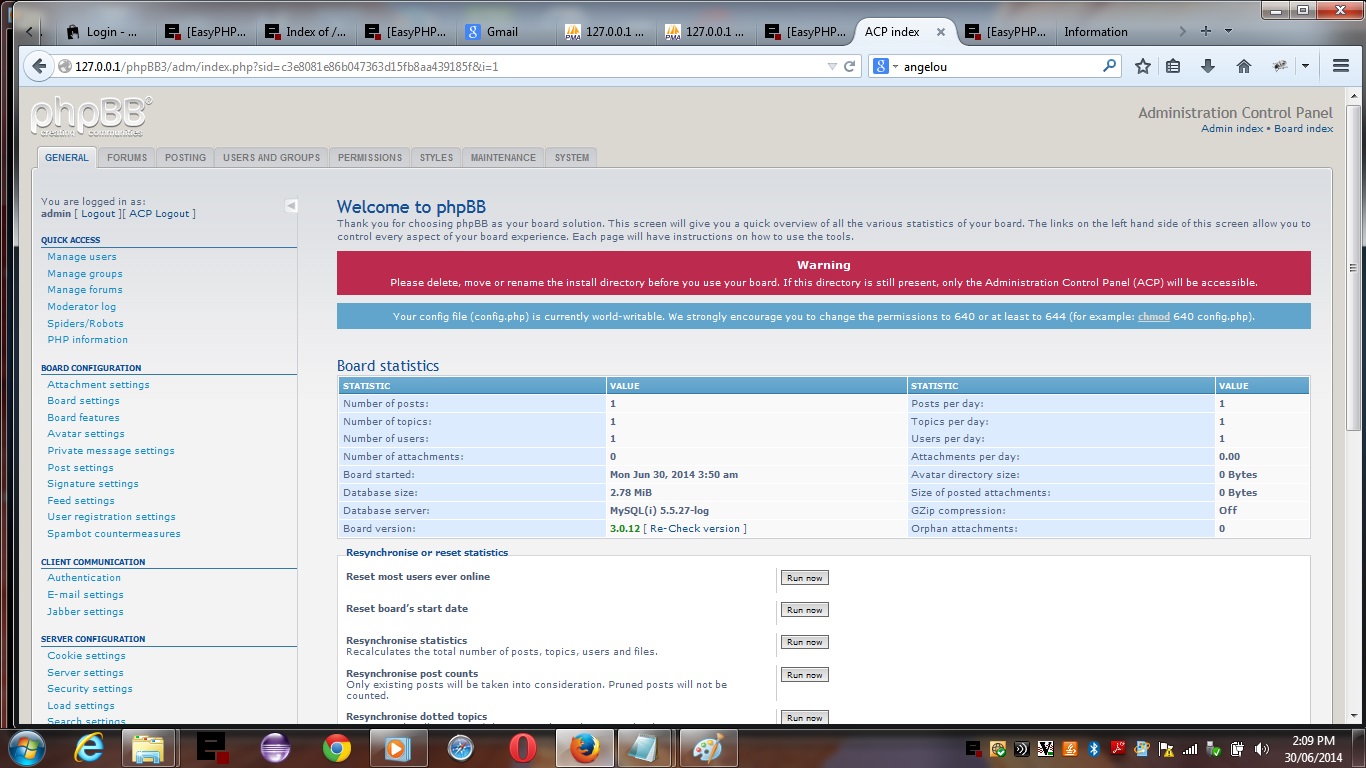This screenshot has width=1366, height=768.
Task: Open the bookmarks list icon
Action: pos(1174,66)
